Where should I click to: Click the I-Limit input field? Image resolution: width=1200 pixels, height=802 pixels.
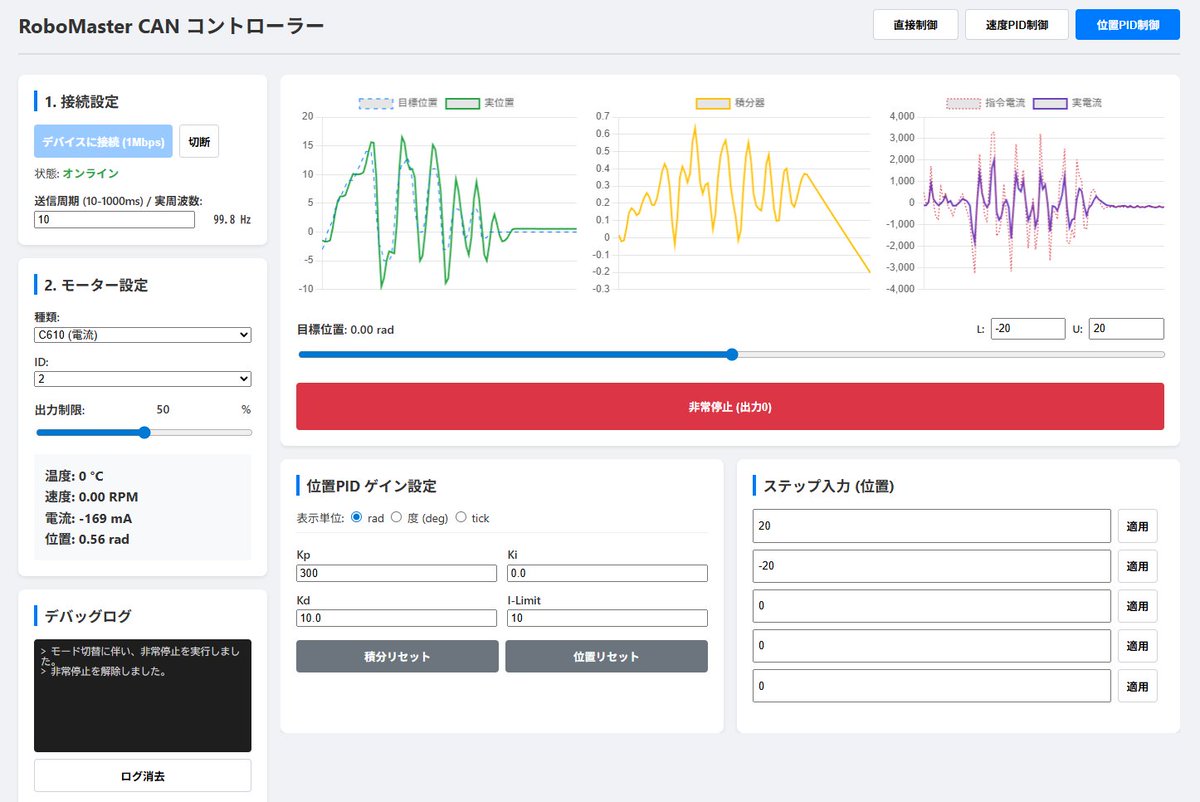click(x=607, y=618)
